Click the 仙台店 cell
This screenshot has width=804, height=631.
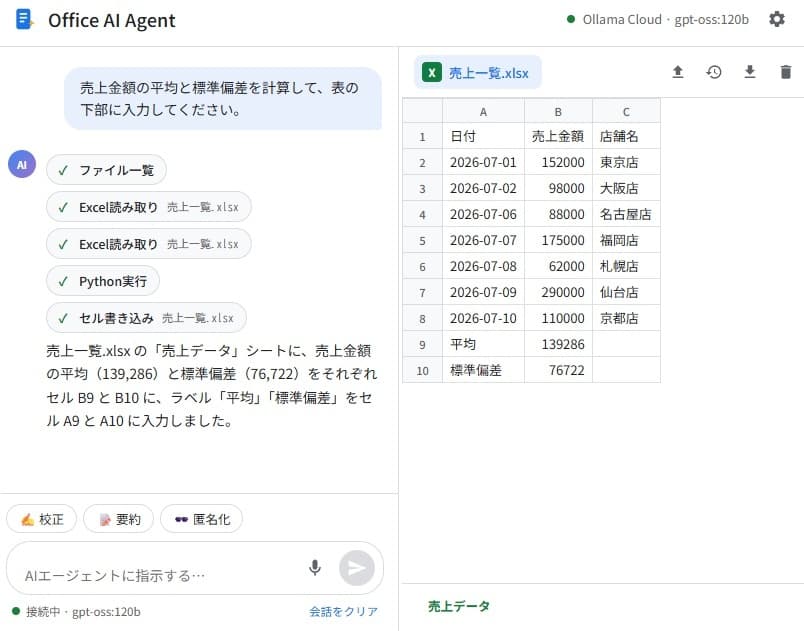[x=626, y=293]
